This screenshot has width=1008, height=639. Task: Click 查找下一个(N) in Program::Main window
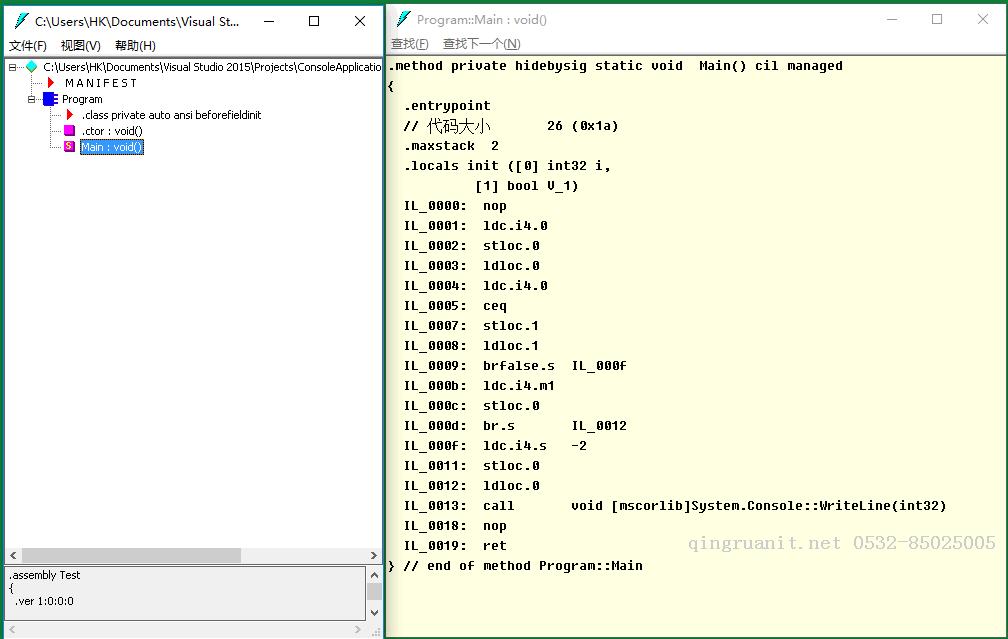click(x=482, y=44)
